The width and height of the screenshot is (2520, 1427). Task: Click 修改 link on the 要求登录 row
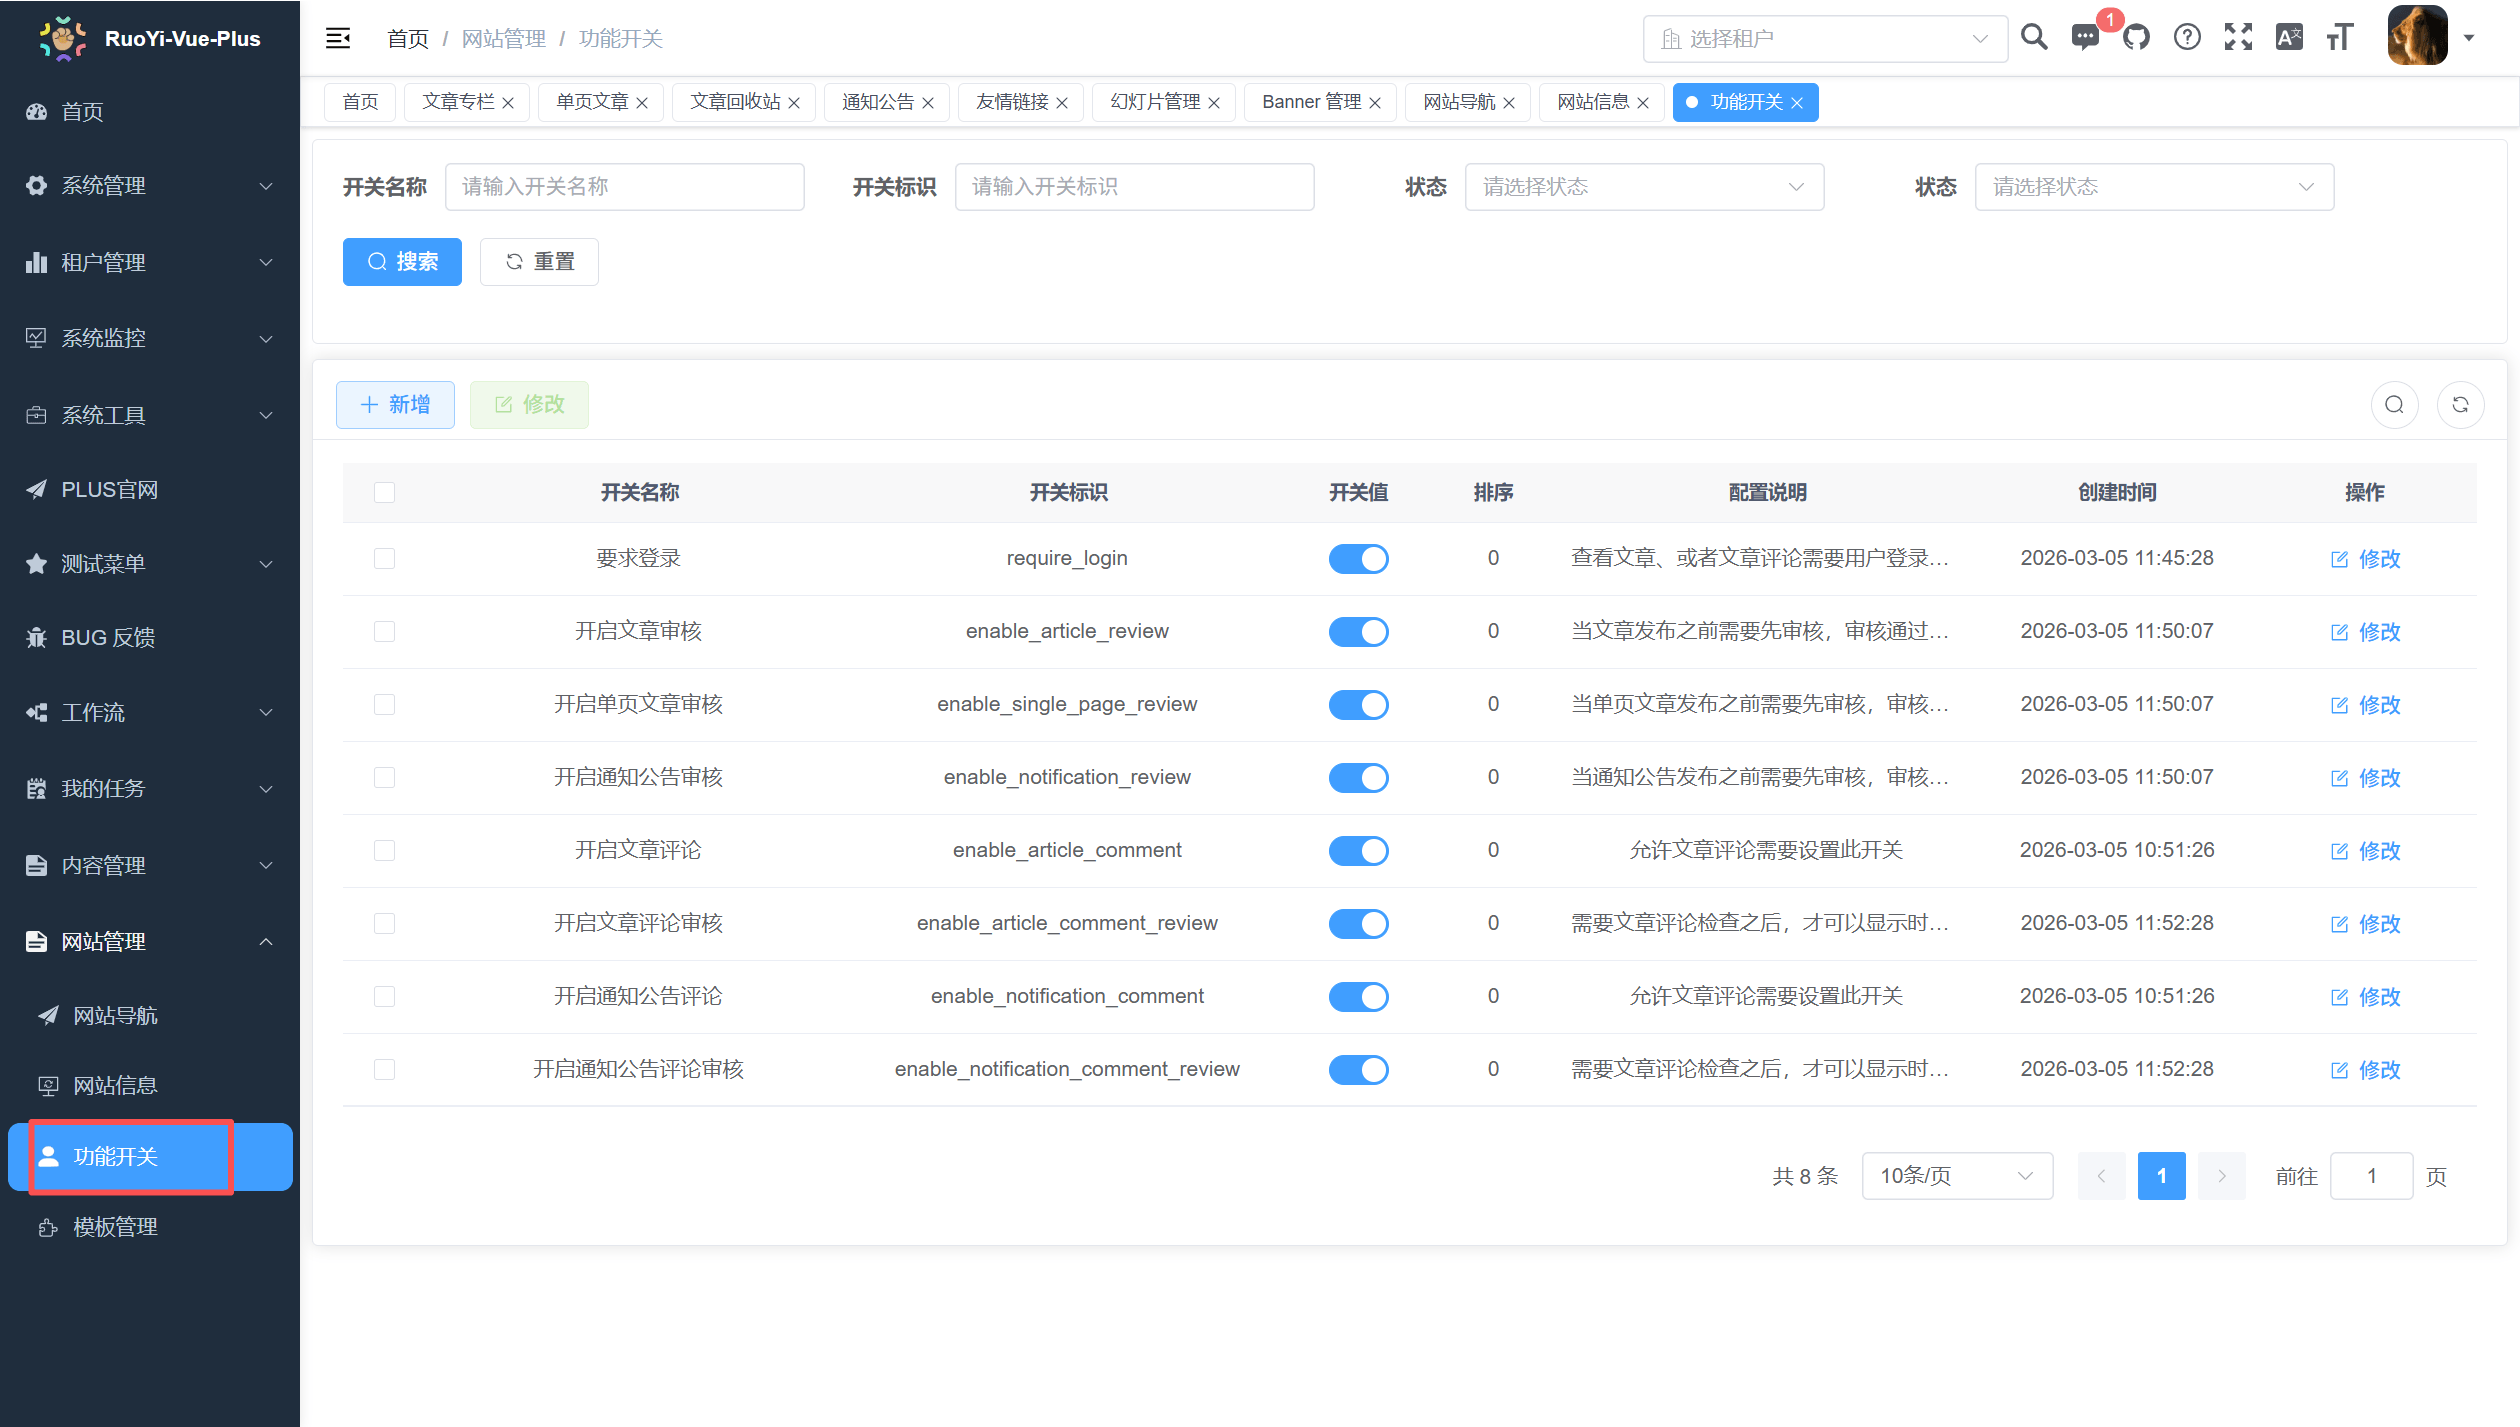pos(2365,558)
